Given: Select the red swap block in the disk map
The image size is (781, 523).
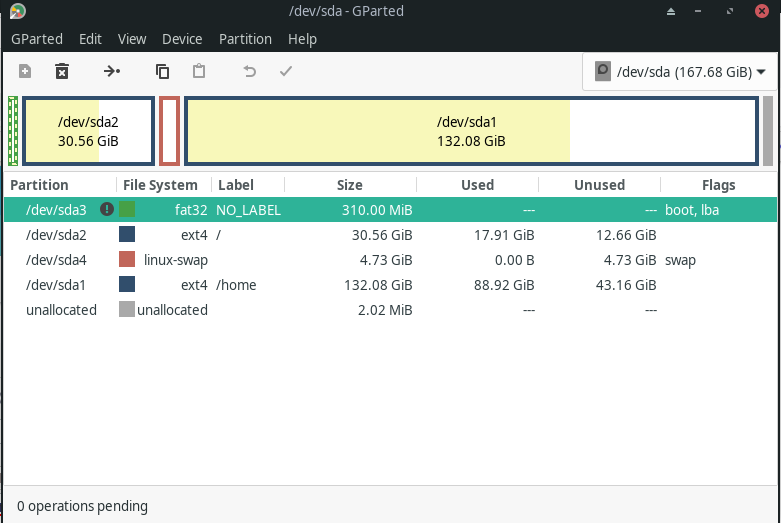Looking at the screenshot, I should pos(169,131).
